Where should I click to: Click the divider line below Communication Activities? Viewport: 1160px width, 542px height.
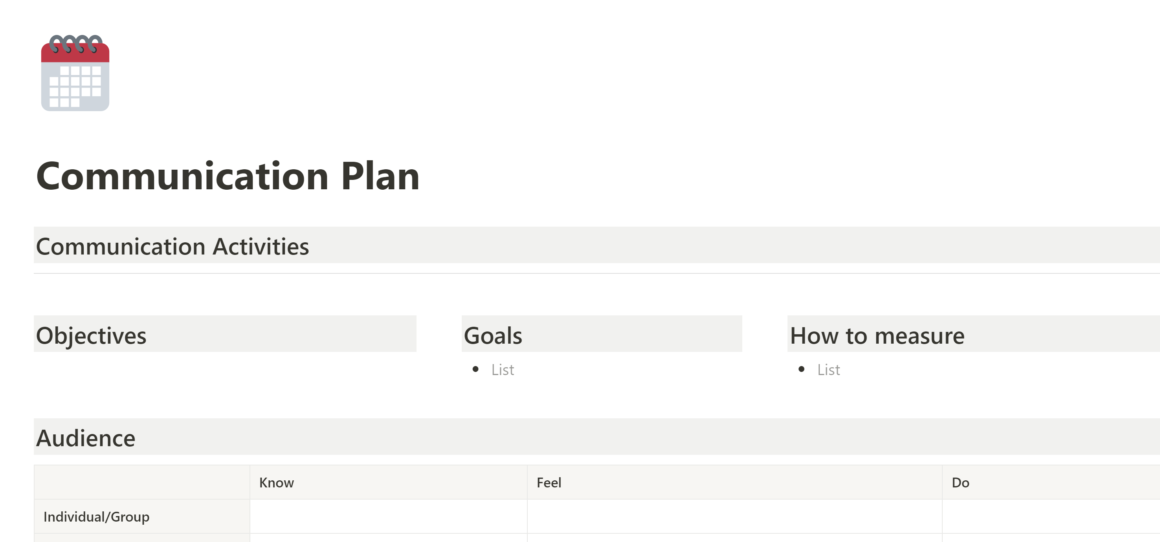[597, 274]
